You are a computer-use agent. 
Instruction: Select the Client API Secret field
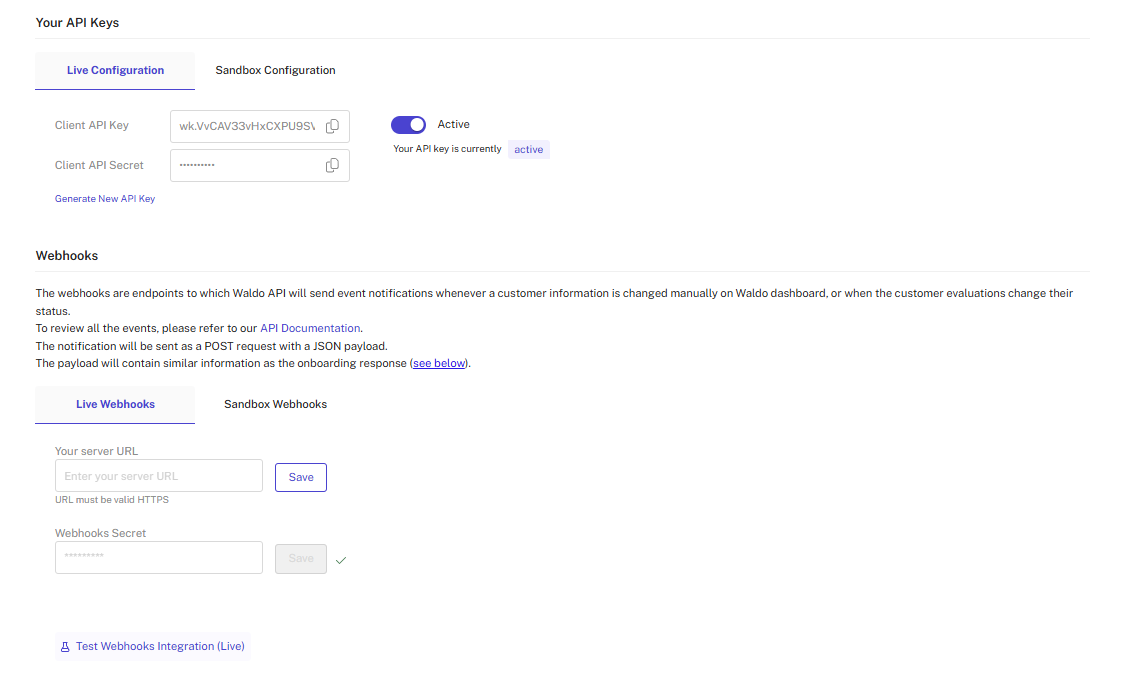point(245,166)
